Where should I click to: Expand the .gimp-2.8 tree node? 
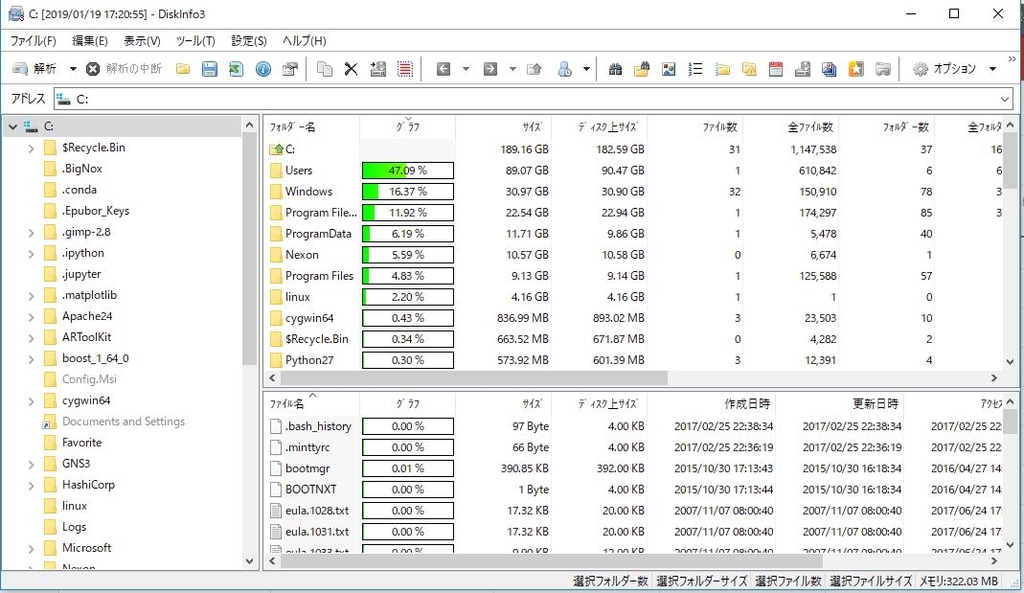(31, 232)
